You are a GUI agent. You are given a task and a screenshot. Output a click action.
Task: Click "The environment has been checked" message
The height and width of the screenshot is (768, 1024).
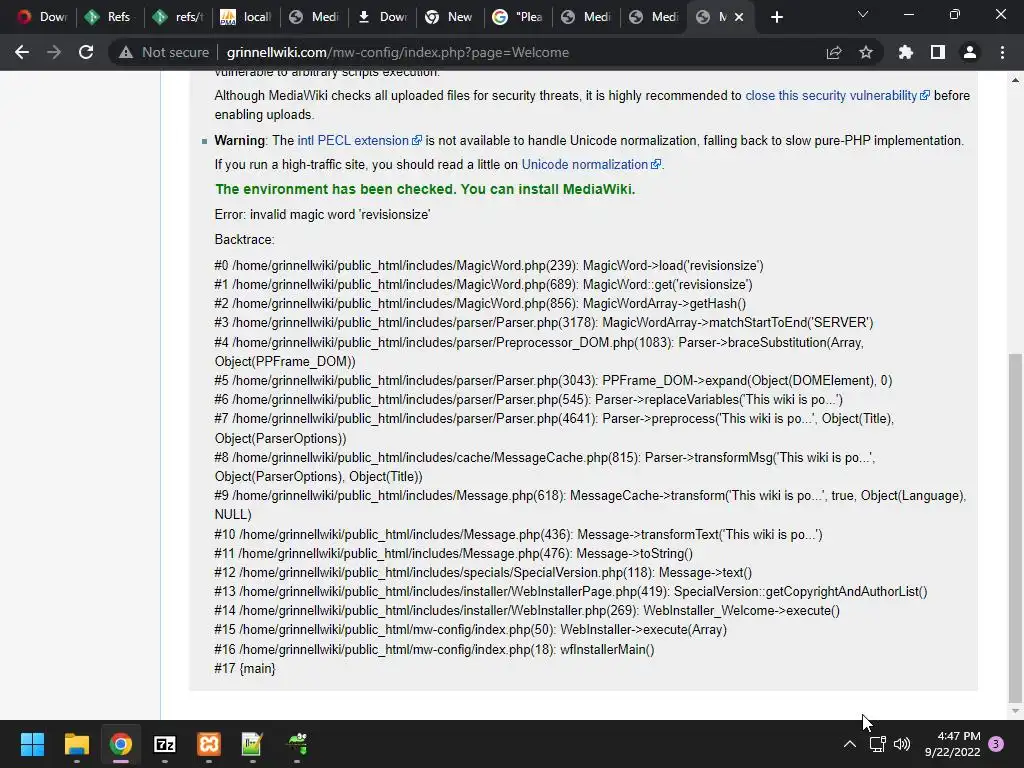(425, 189)
